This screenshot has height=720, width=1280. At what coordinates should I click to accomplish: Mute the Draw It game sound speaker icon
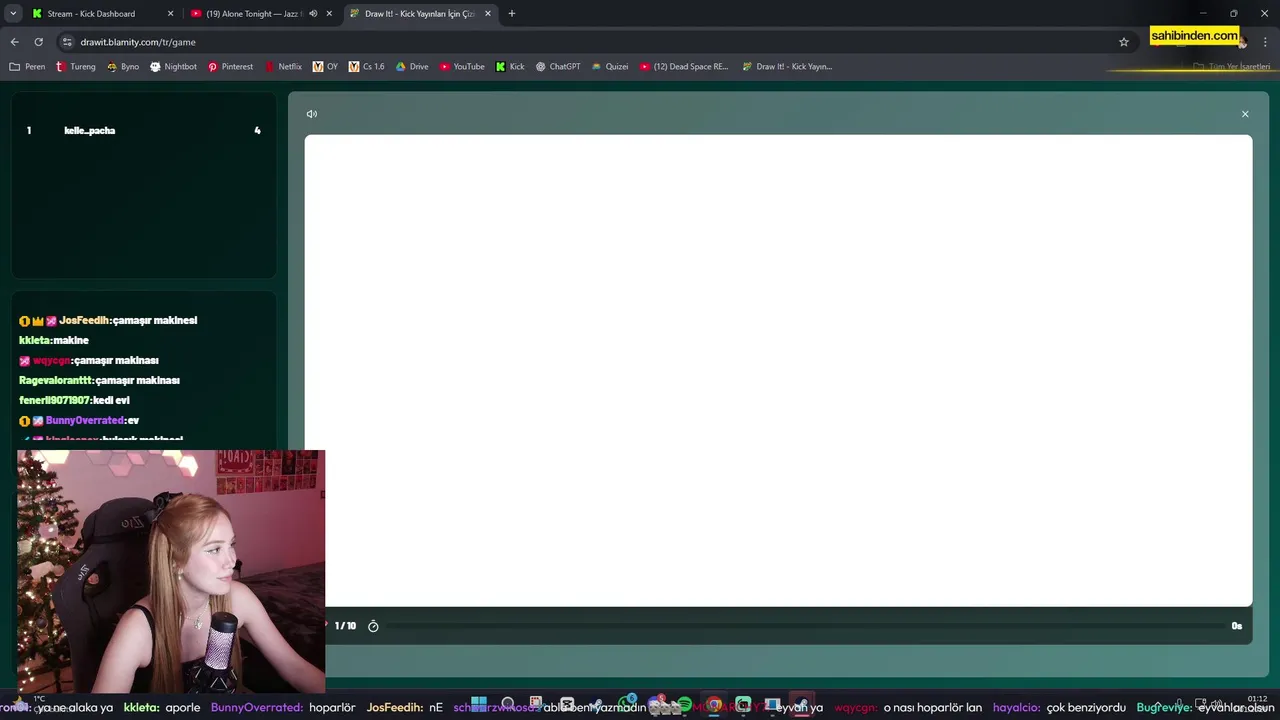(x=312, y=114)
